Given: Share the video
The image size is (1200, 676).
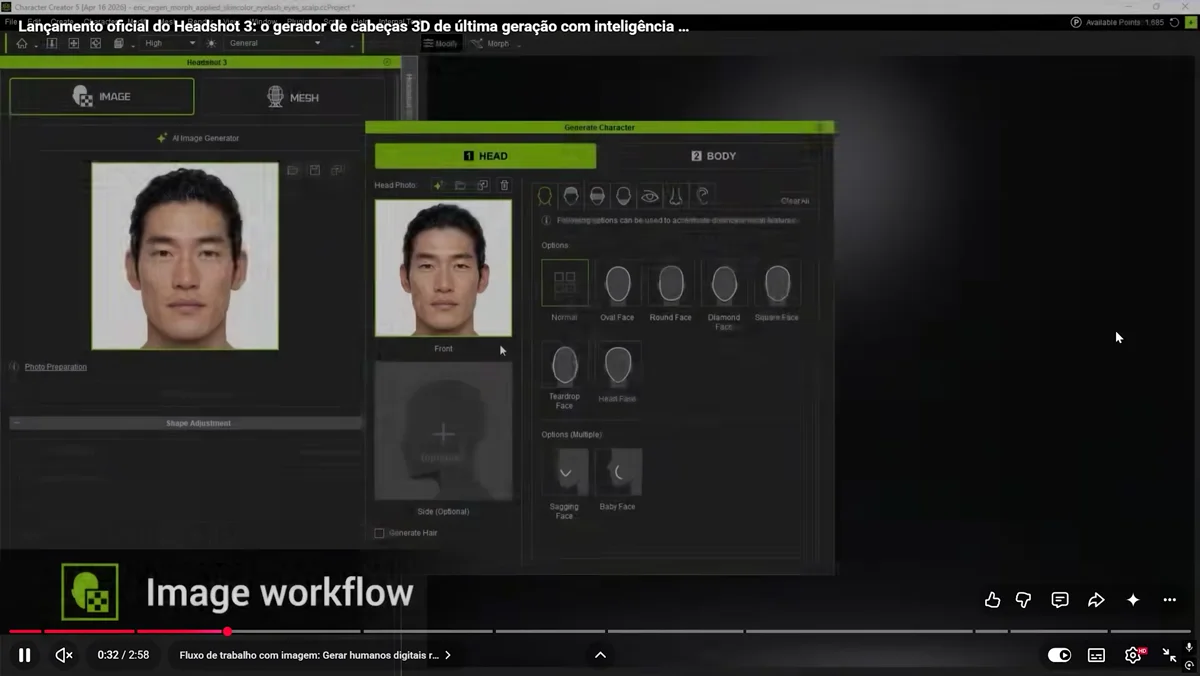Looking at the screenshot, I should point(1096,600).
